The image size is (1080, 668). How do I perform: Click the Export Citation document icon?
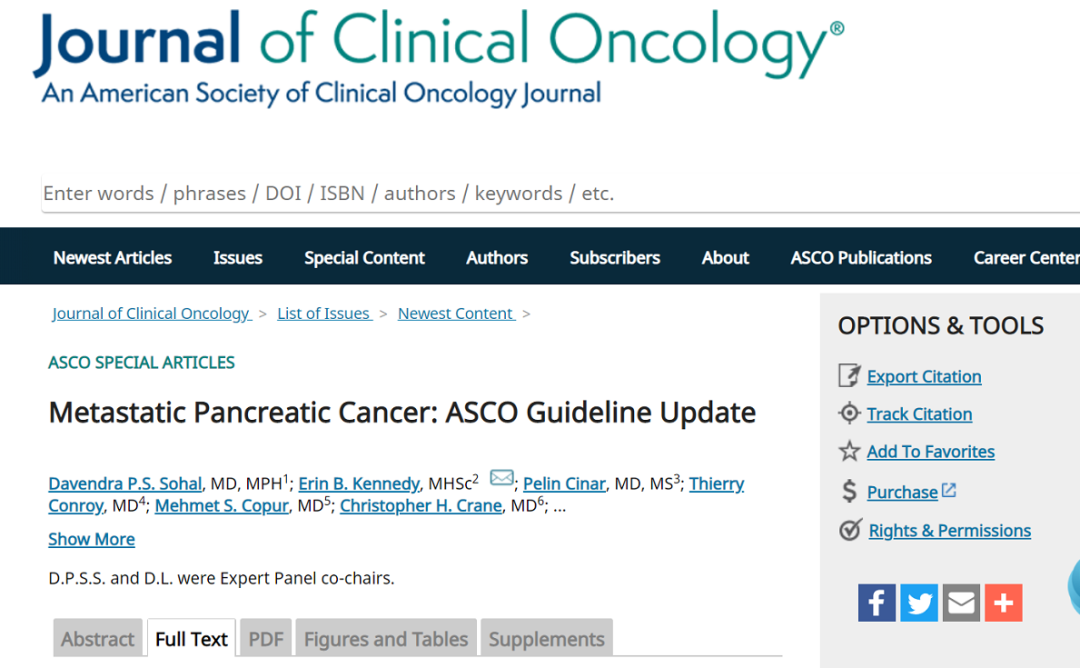849,375
